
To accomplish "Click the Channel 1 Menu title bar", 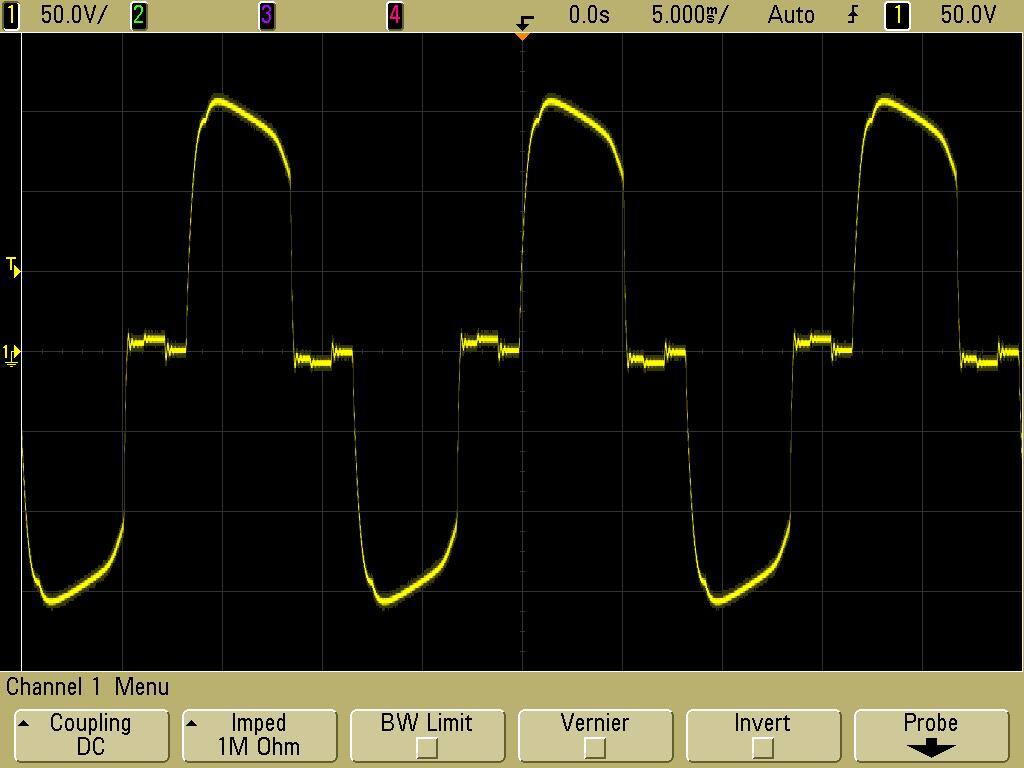I will (90, 687).
